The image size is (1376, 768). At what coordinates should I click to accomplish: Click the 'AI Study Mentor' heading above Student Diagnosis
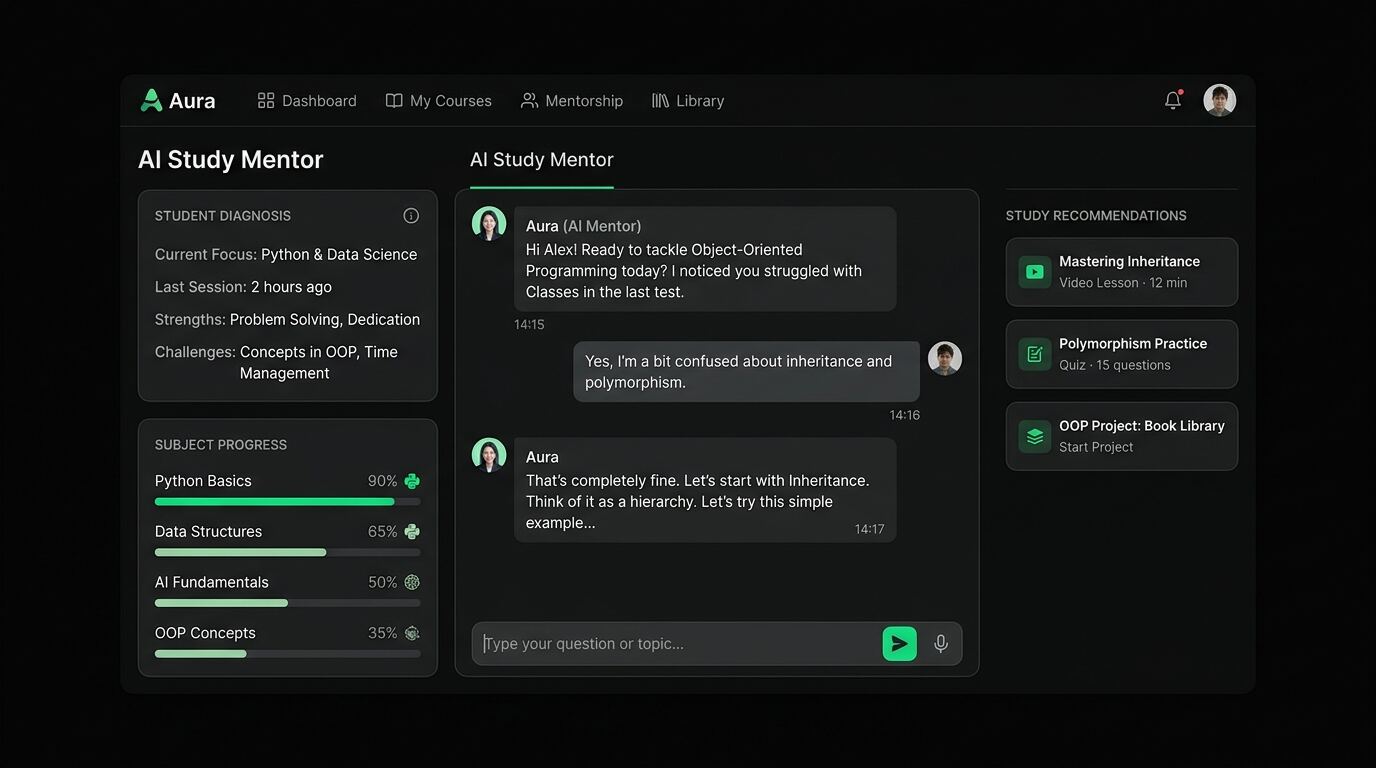[231, 160]
